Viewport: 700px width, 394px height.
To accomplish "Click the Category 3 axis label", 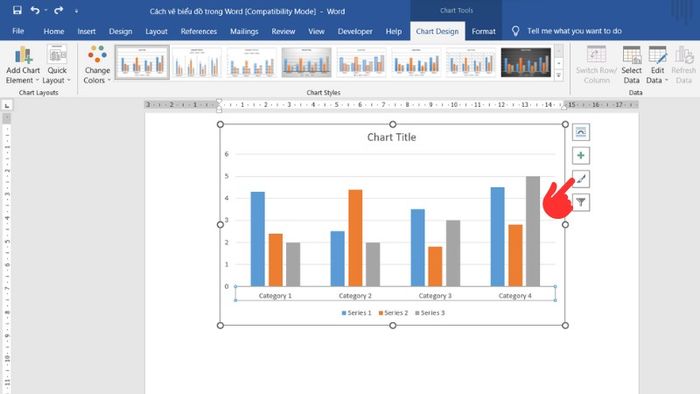I will click(x=435, y=295).
